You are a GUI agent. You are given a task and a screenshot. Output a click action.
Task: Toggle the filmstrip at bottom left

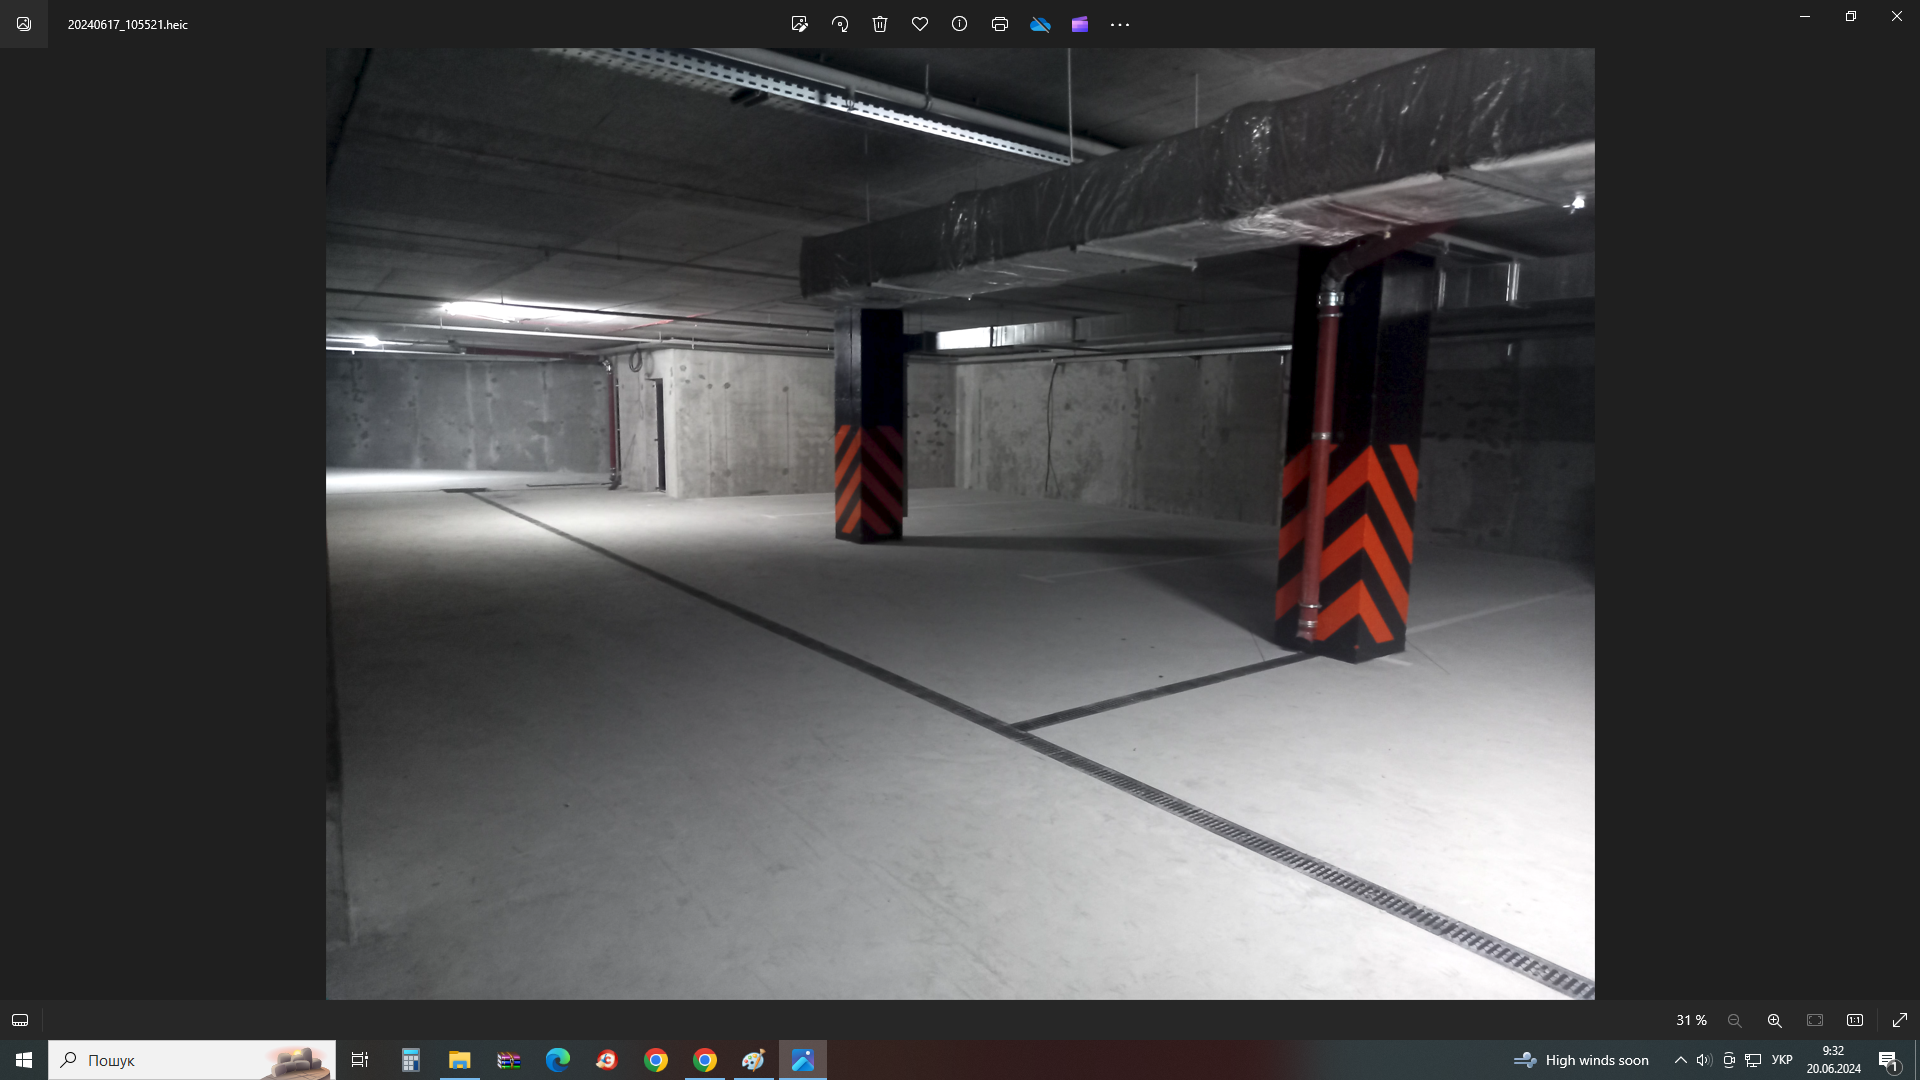coord(20,1020)
